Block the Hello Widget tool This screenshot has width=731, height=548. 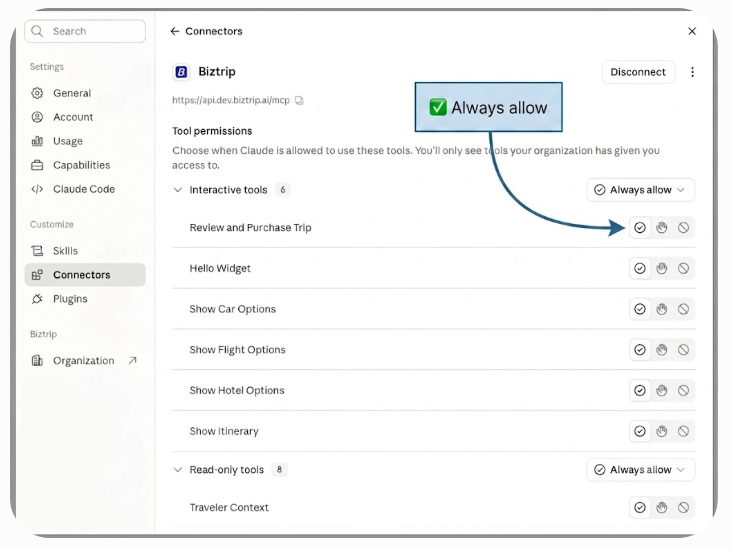[683, 268]
